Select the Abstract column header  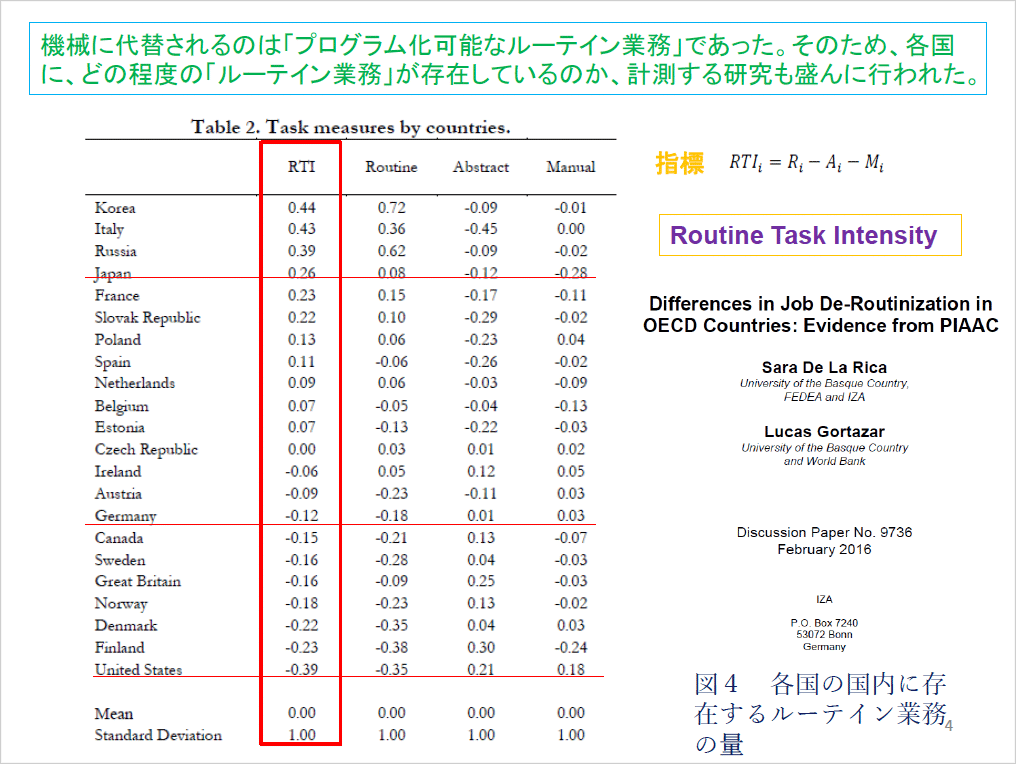click(481, 167)
